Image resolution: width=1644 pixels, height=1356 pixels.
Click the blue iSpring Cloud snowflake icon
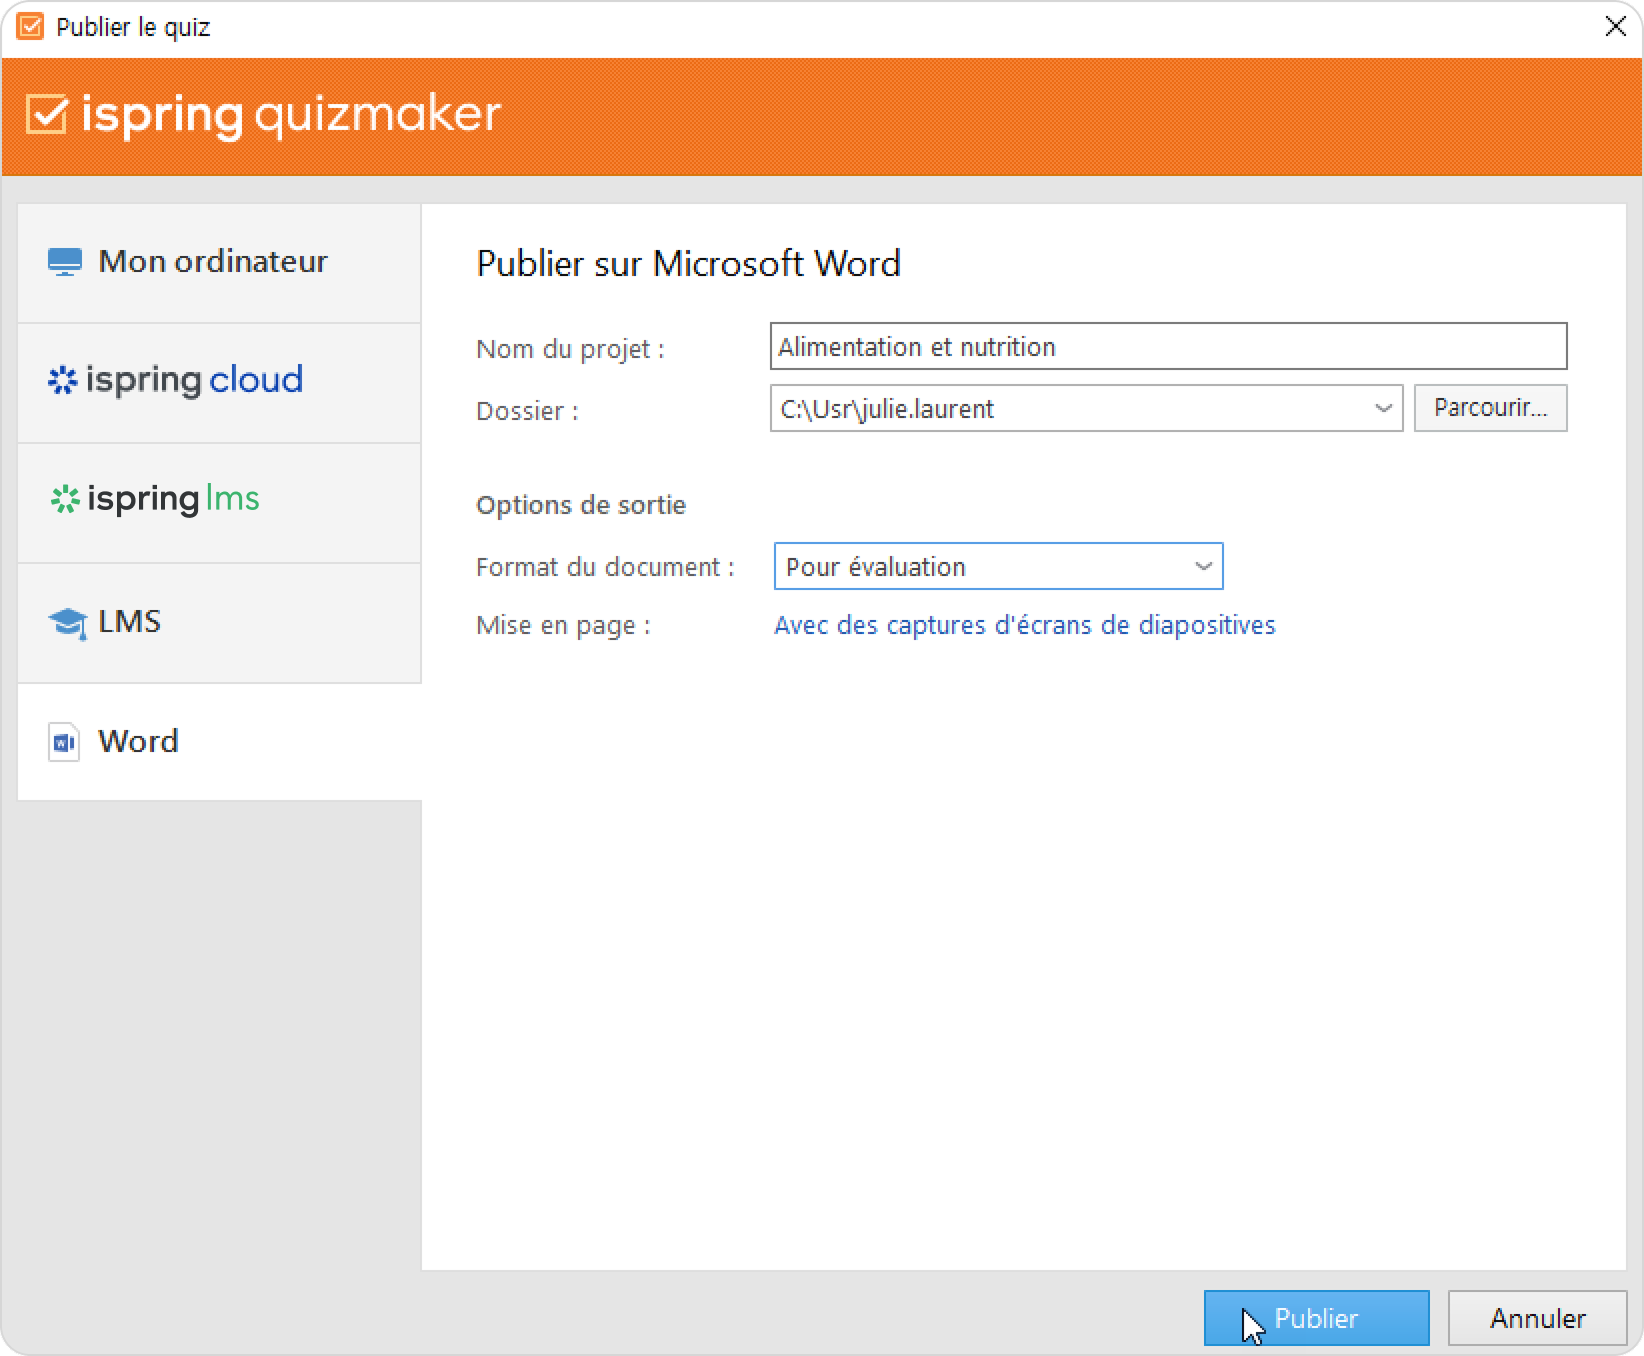[x=63, y=380]
